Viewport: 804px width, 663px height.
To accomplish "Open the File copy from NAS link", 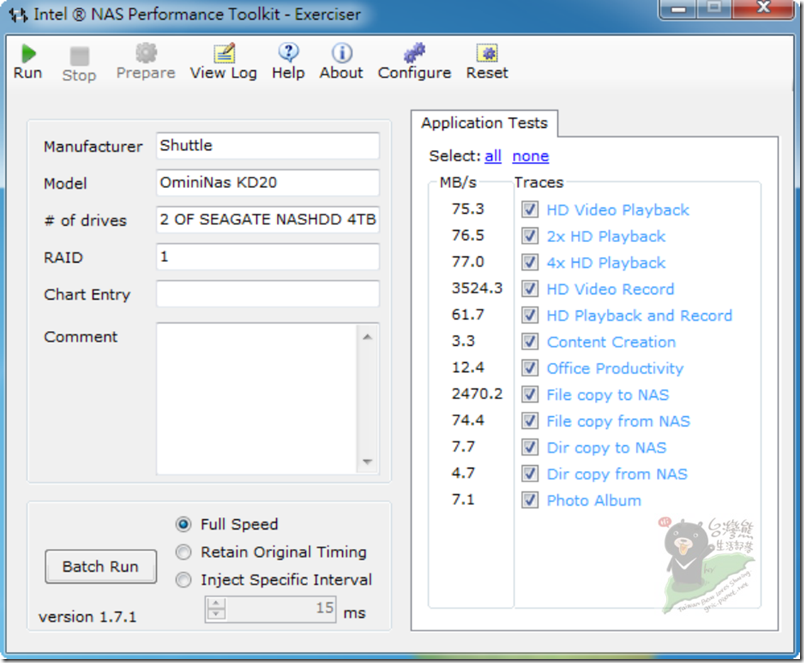I will tap(618, 421).
